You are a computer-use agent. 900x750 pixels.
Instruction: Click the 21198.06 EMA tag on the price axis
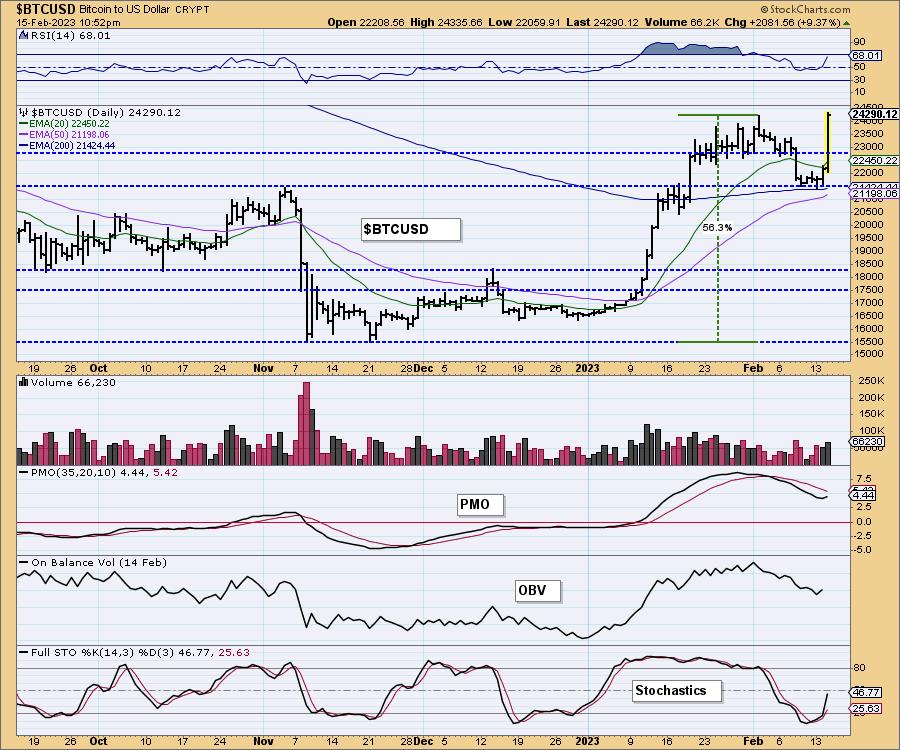tap(874, 193)
